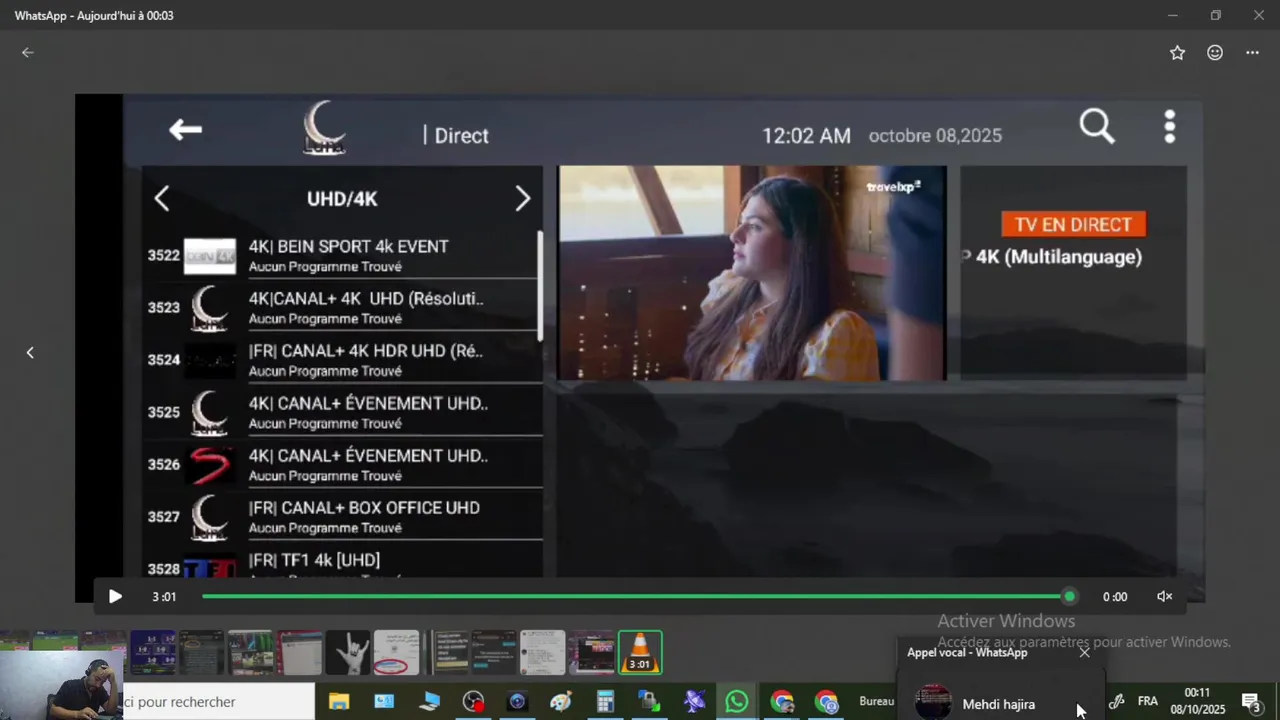Viewport: 1280px width, 720px height.
Task: Open the OBS Studio taskbar icon
Action: tap(473, 702)
